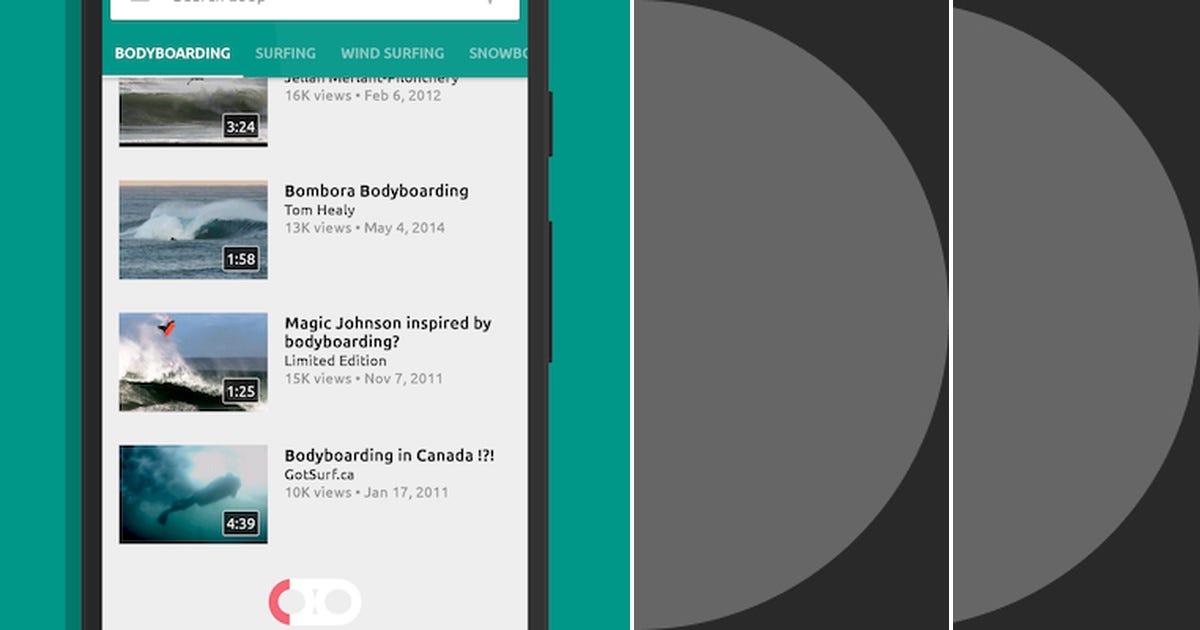The height and width of the screenshot is (630, 1200).
Task: Click the 3:24 duration badge
Action: click(x=241, y=128)
